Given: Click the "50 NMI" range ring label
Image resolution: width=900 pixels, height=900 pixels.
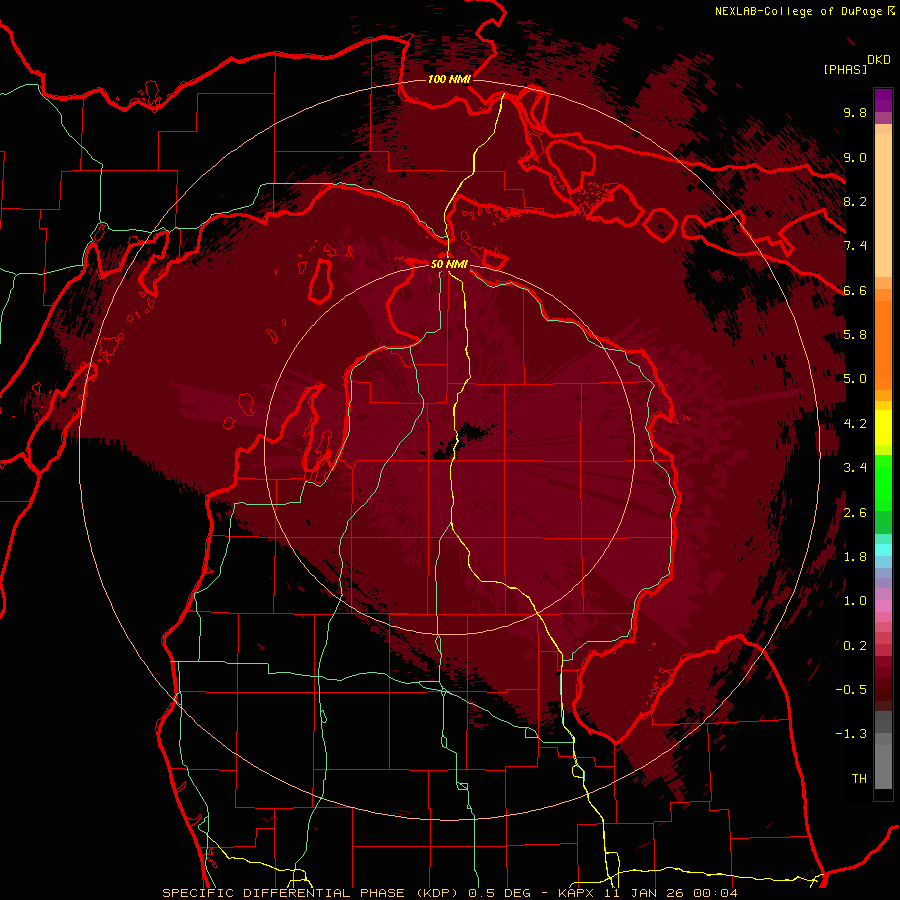Looking at the screenshot, I should coord(449,264).
